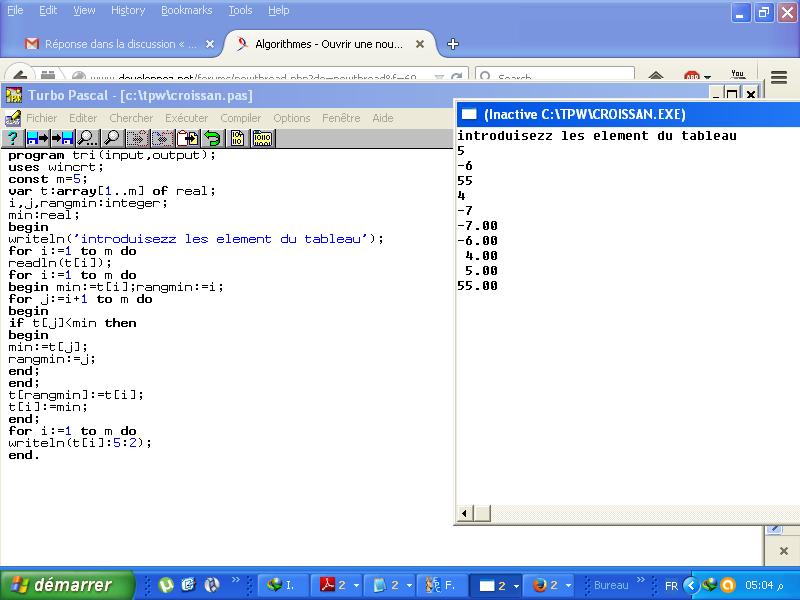Screen dimensions: 800x600
Task: Click the Adblock Plus icon in Firefox
Action: click(692, 77)
